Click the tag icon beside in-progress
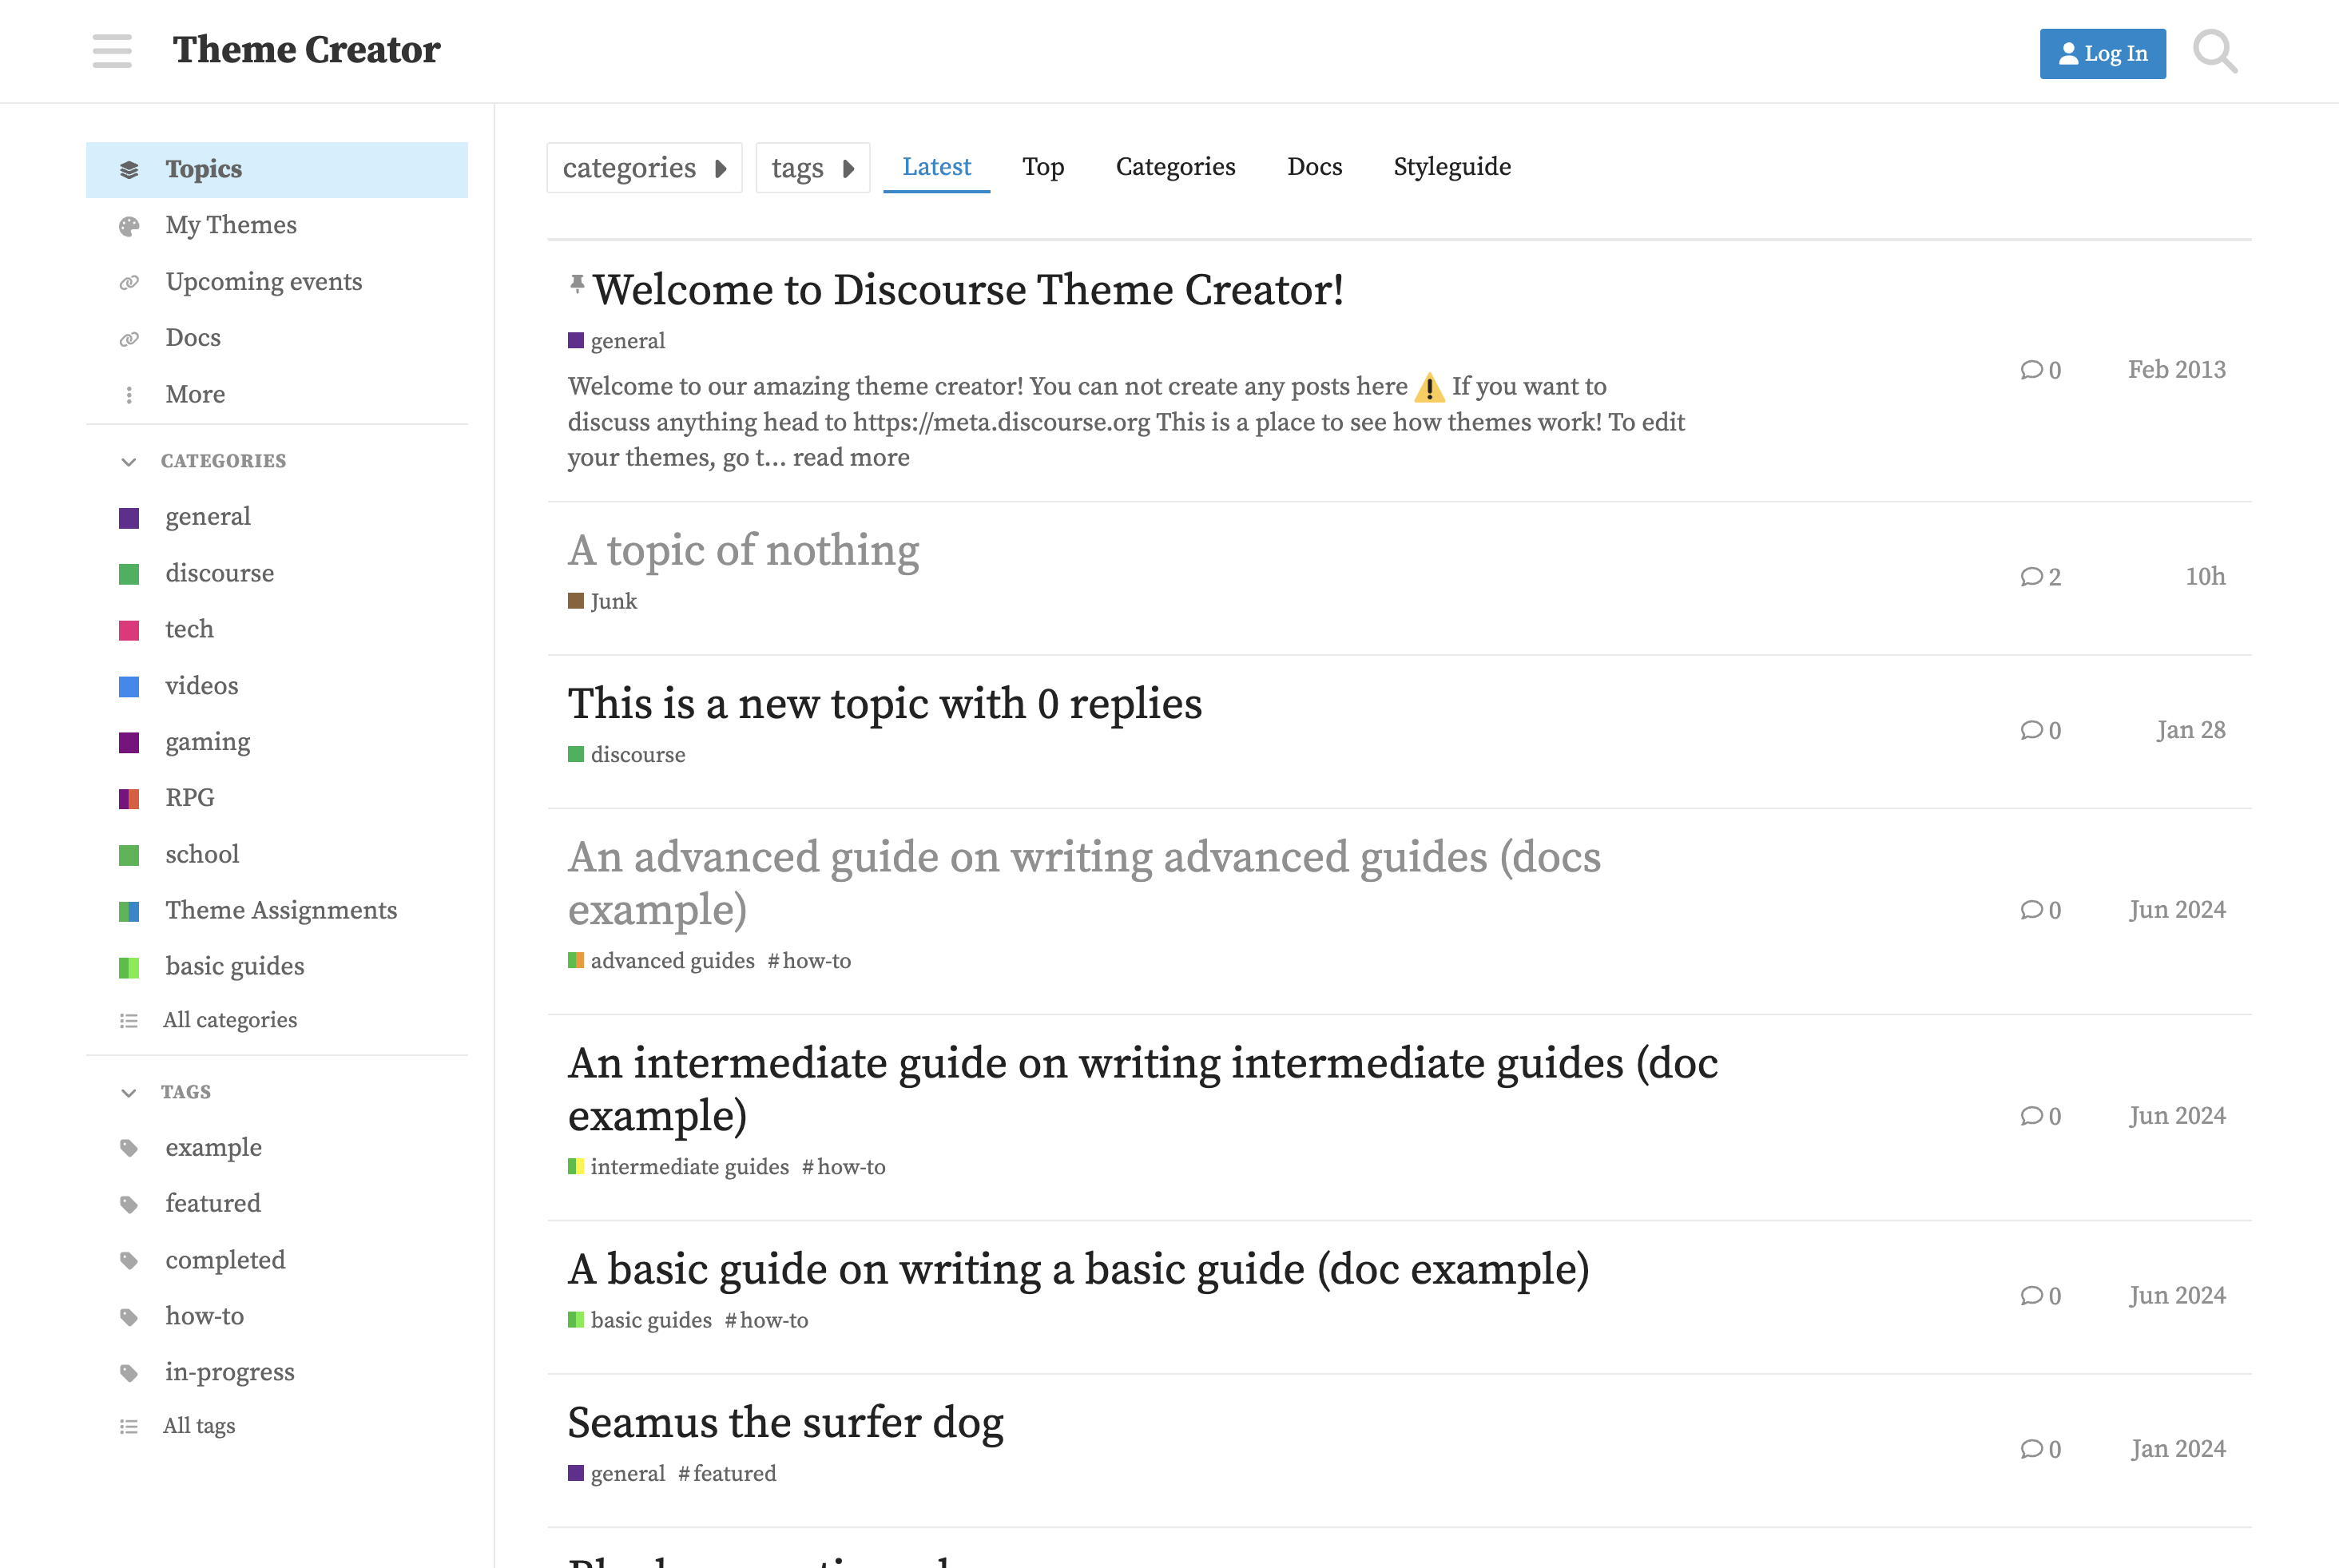Image resolution: width=2339 pixels, height=1568 pixels. pos(129,1373)
